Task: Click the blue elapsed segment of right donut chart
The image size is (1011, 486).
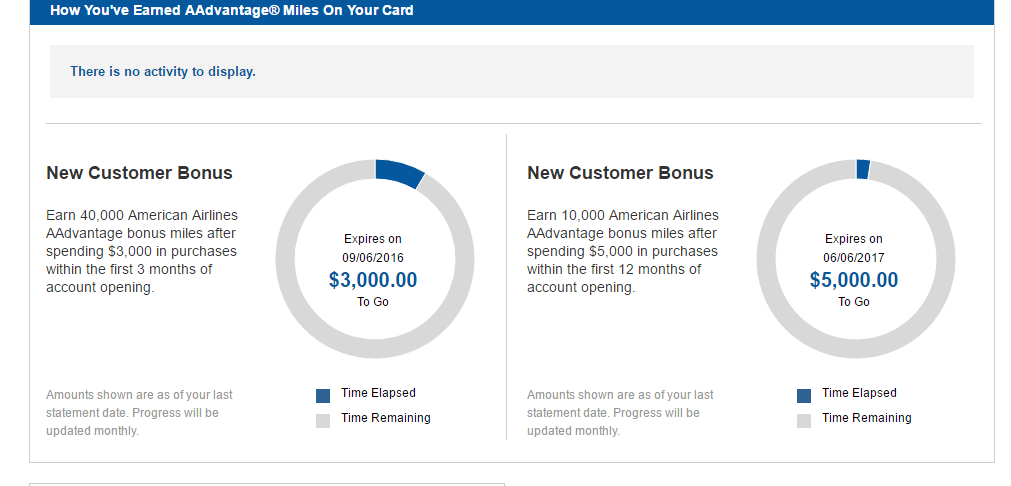Action: (x=863, y=169)
